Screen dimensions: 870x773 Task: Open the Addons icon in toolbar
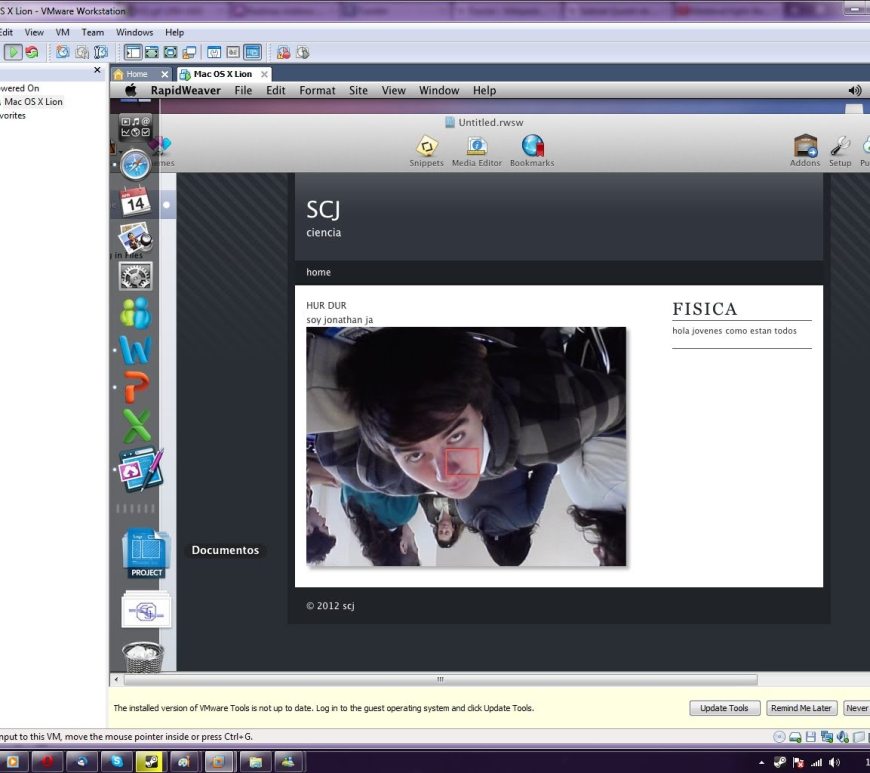point(805,148)
